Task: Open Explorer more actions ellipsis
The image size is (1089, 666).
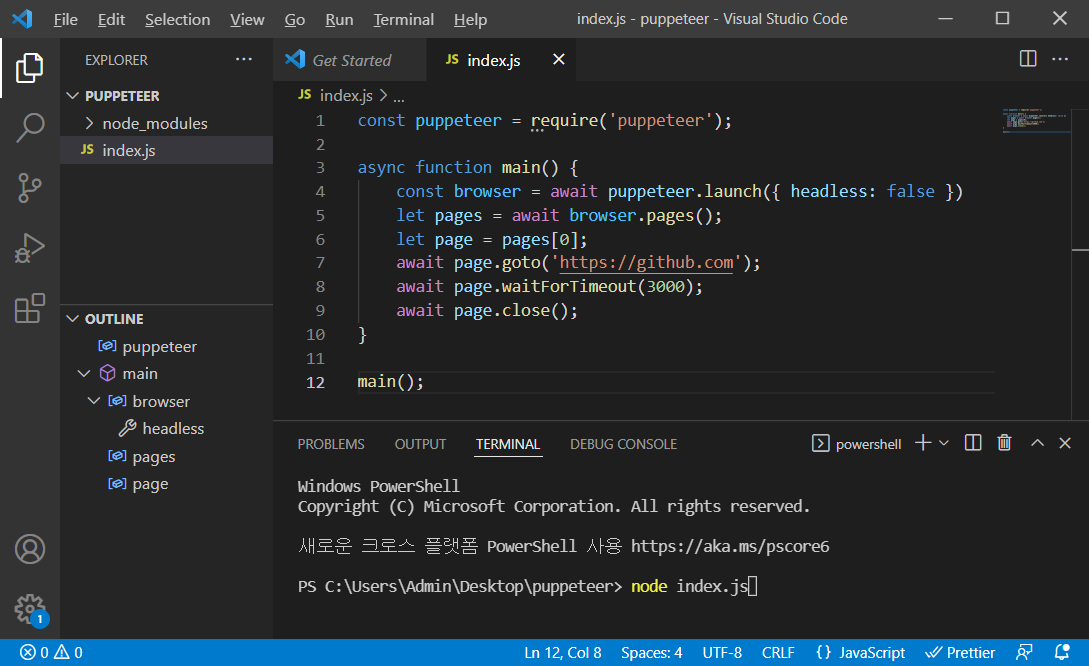Action: pos(244,60)
